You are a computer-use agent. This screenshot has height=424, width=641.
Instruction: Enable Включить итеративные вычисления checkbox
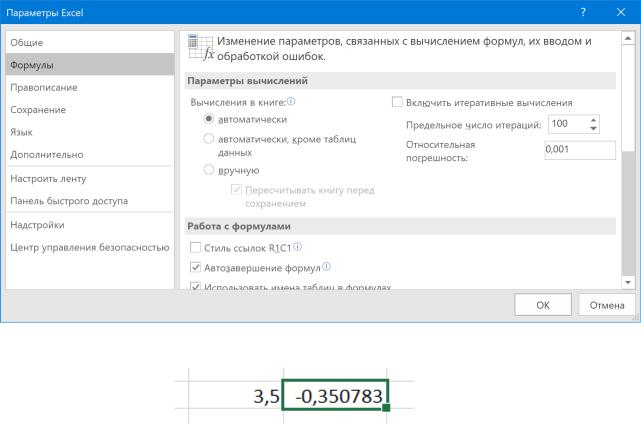click(x=397, y=102)
